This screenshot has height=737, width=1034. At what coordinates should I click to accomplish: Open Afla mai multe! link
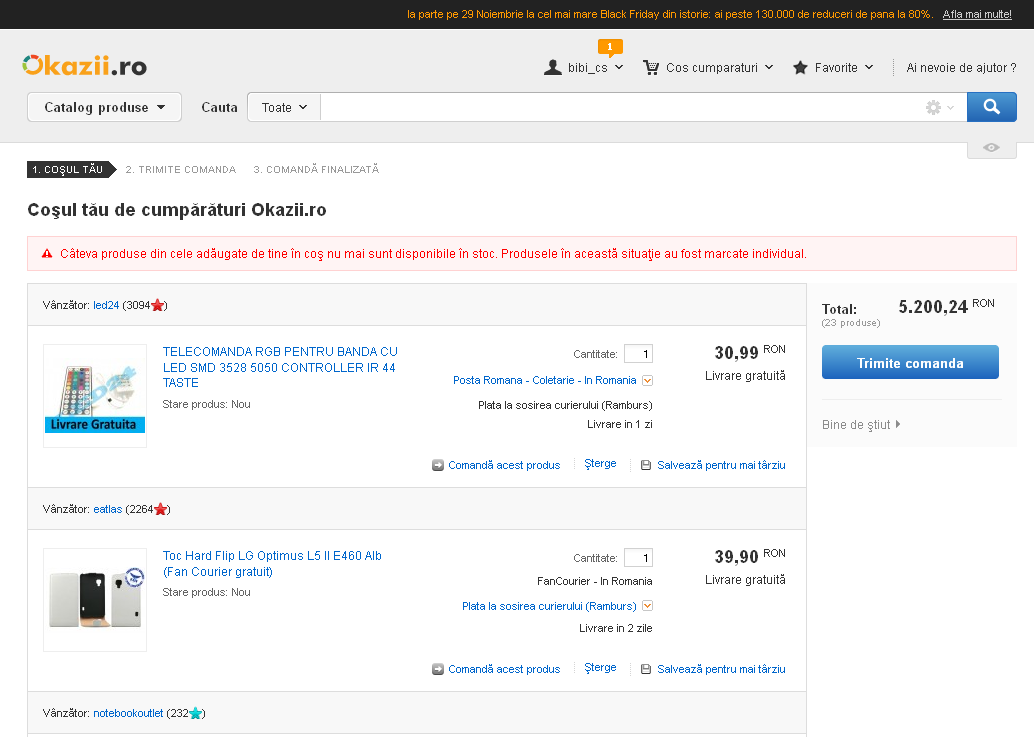pyautogui.click(x=977, y=14)
